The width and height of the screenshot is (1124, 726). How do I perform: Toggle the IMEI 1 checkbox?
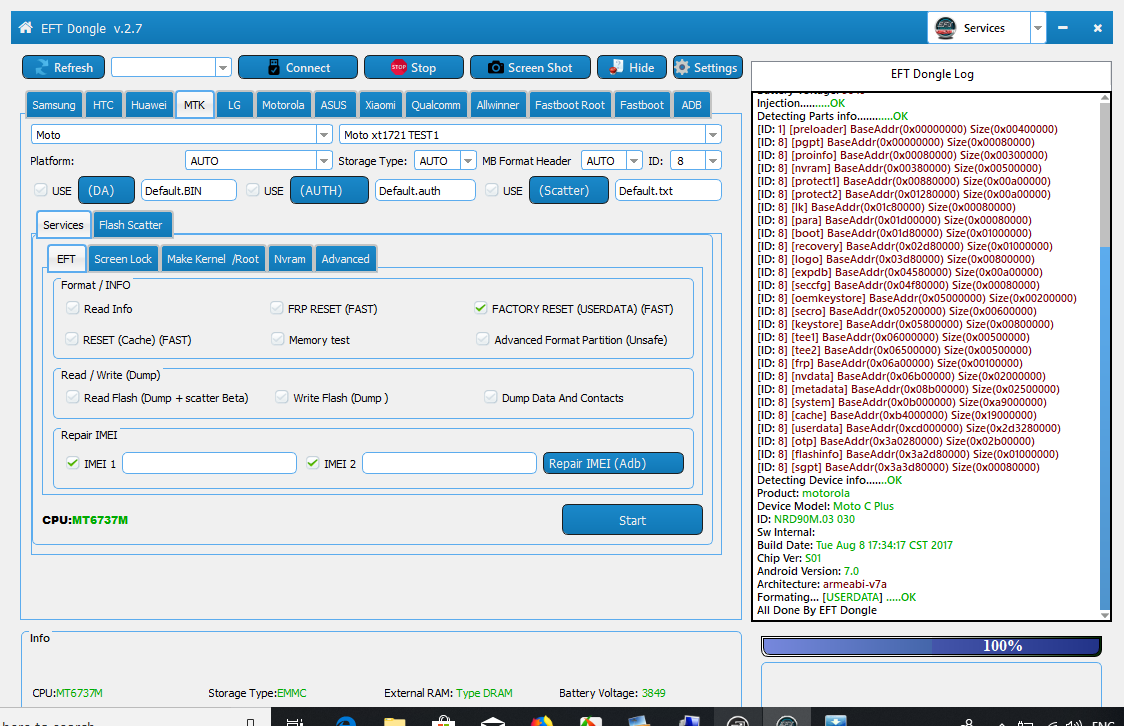tap(72, 463)
